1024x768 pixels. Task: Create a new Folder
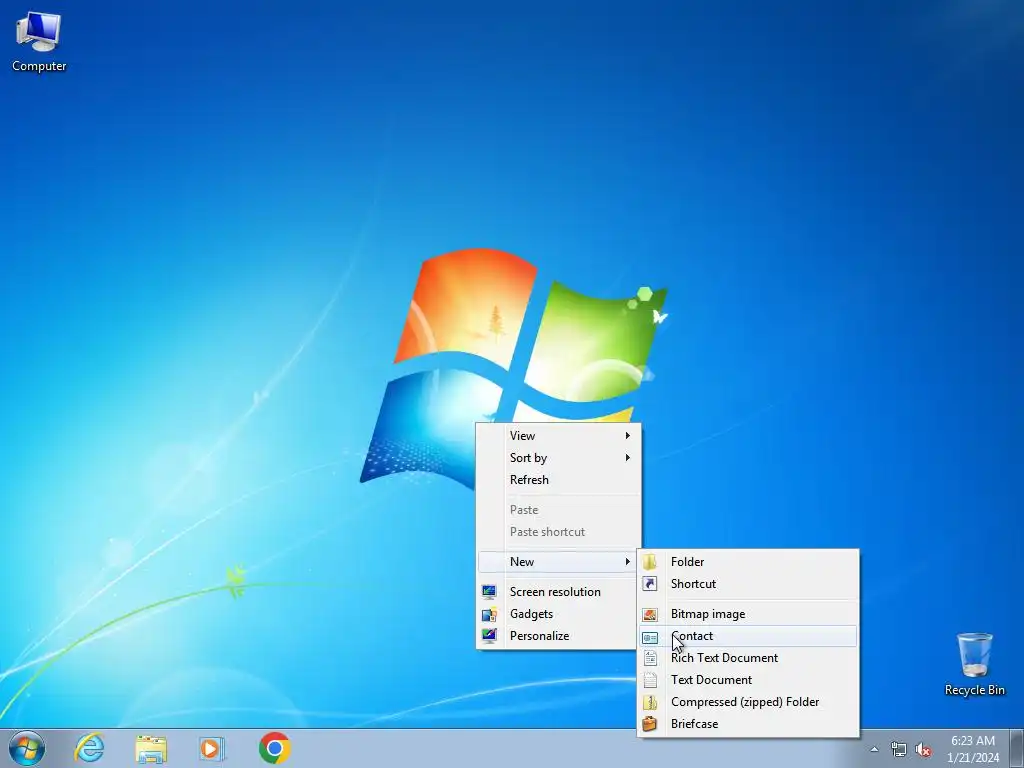748,562
